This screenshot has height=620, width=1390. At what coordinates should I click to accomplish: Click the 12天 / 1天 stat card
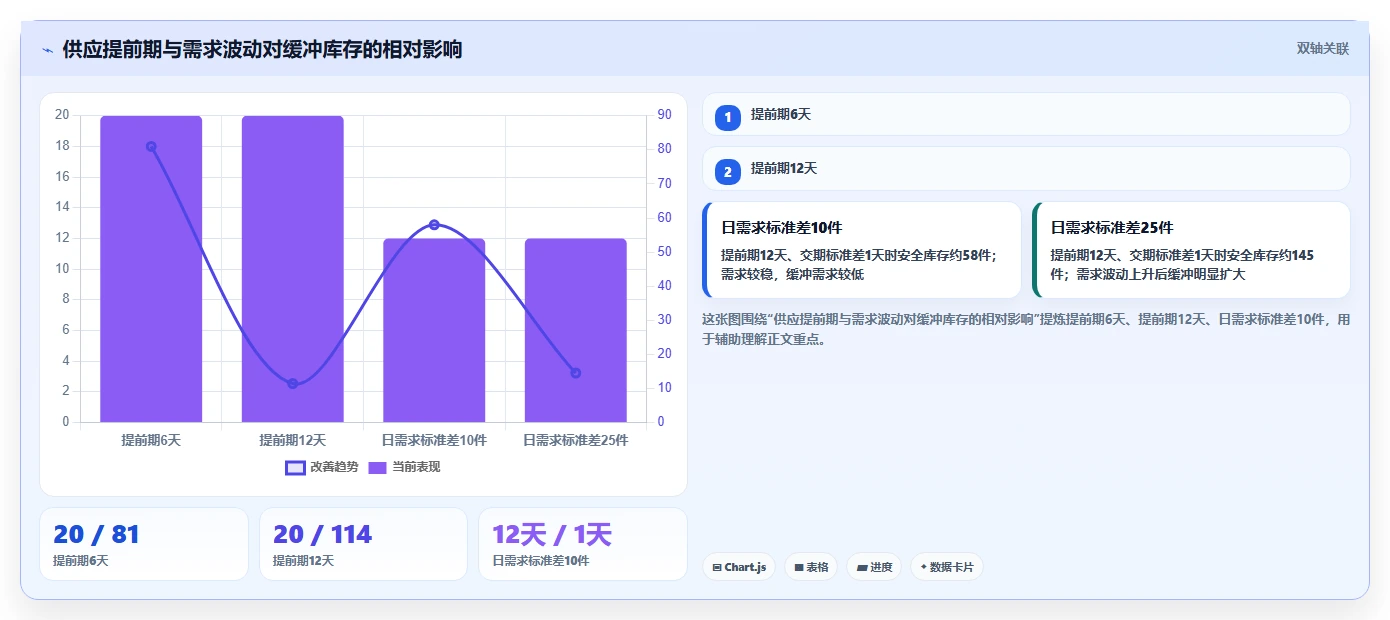[583, 544]
